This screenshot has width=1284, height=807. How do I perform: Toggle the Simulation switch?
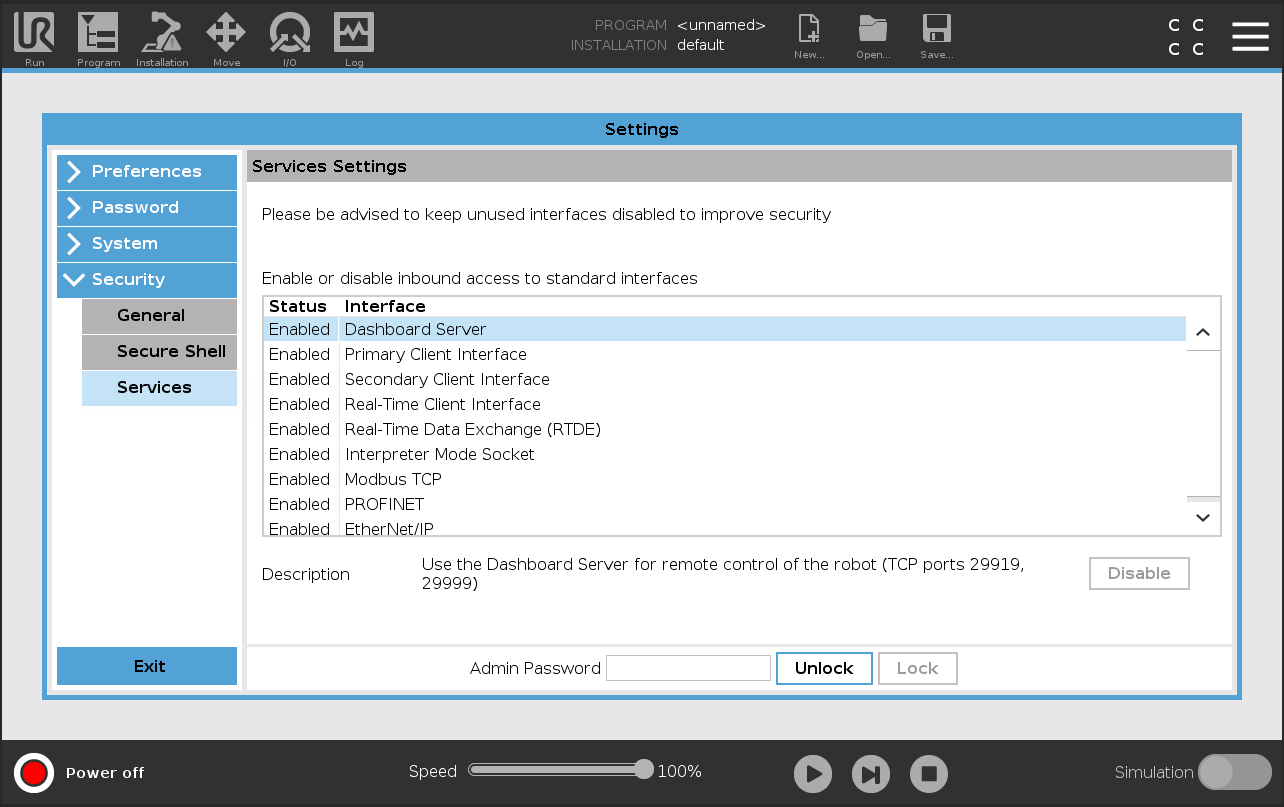coord(1234,772)
